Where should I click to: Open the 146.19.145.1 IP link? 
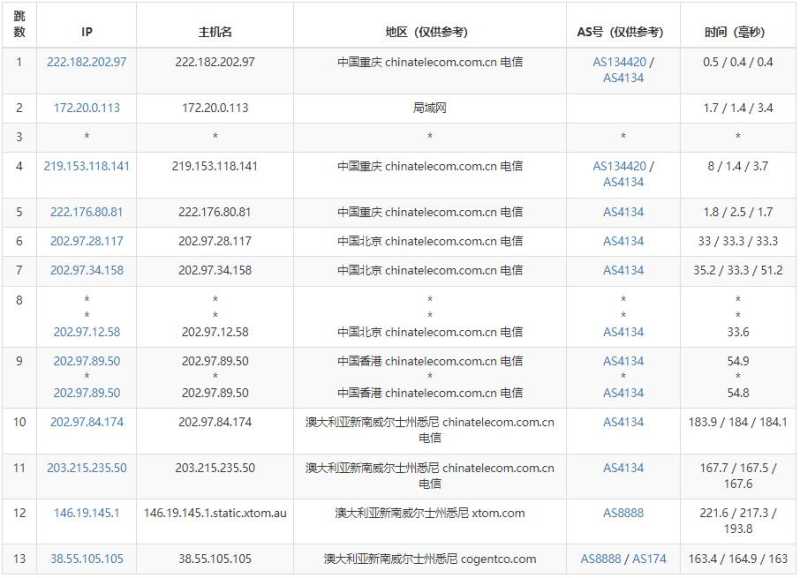tap(87, 513)
